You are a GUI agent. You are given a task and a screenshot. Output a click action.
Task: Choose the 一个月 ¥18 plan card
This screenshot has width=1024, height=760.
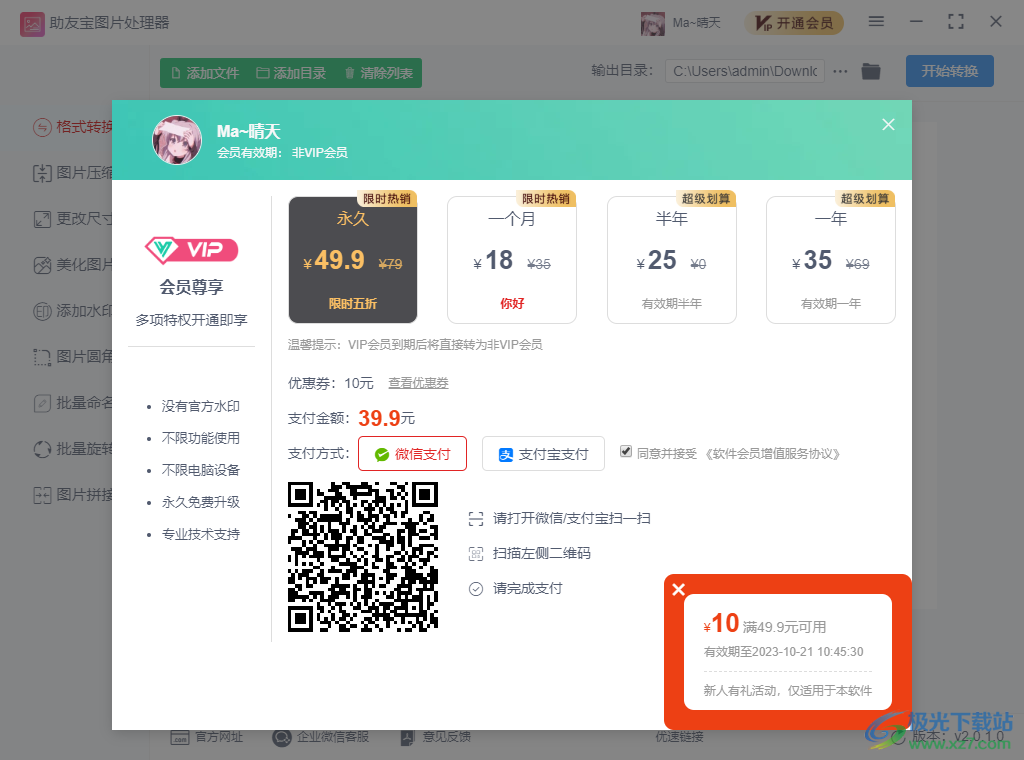click(x=512, y=260)
